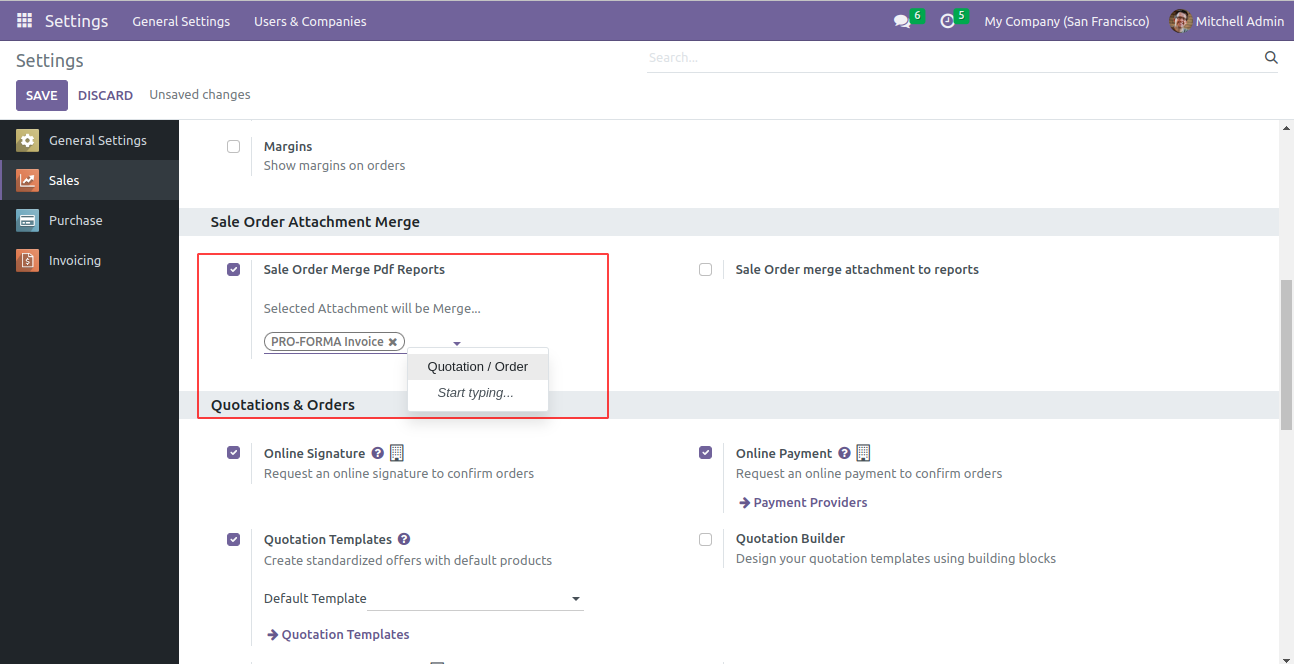Open the Mitchell Admin user menu
The width and height of the screenshot is (1294, 664).
tap(1227, 21)
